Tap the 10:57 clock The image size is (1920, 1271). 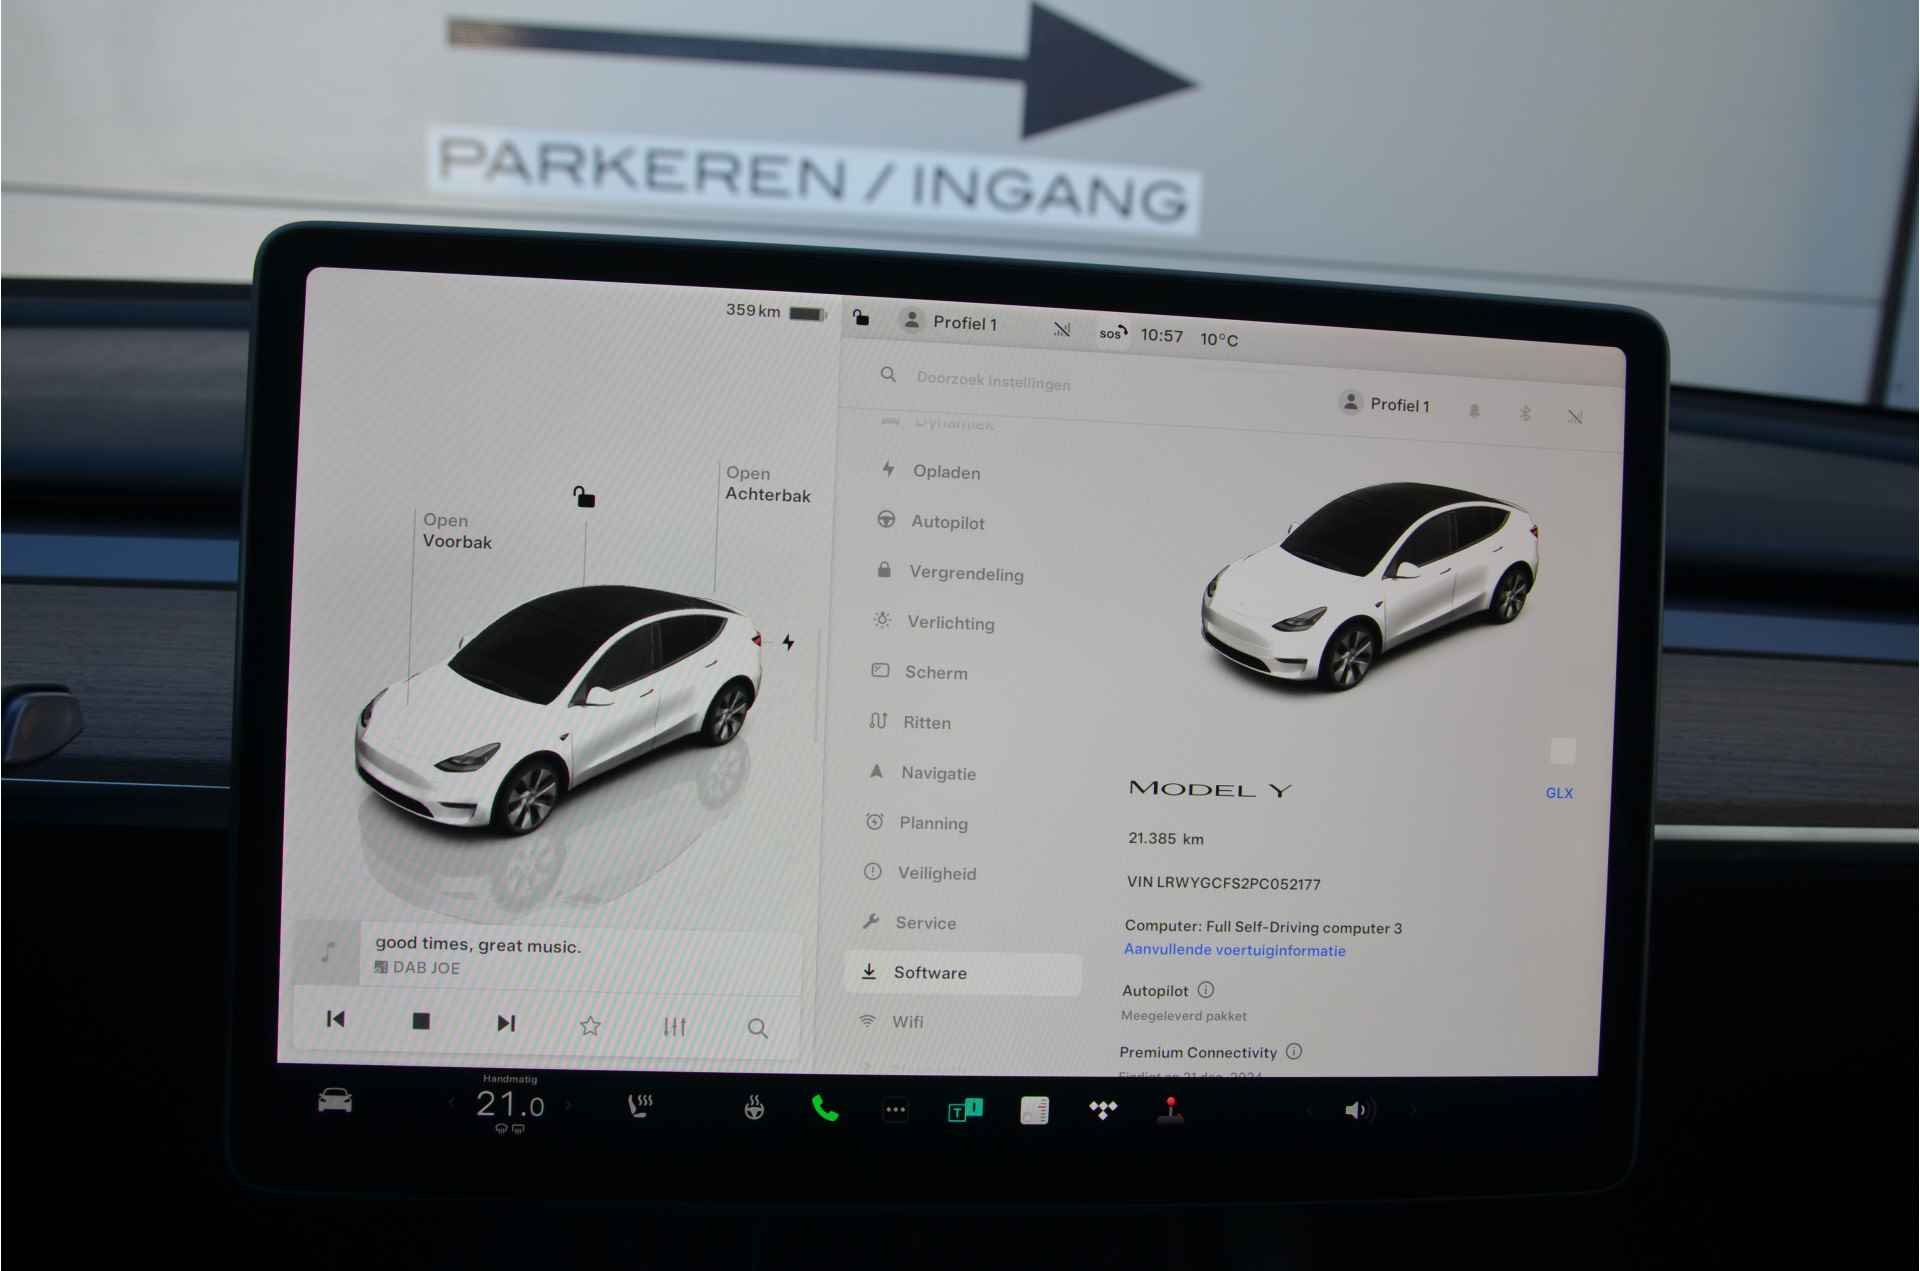(1162, 336)
